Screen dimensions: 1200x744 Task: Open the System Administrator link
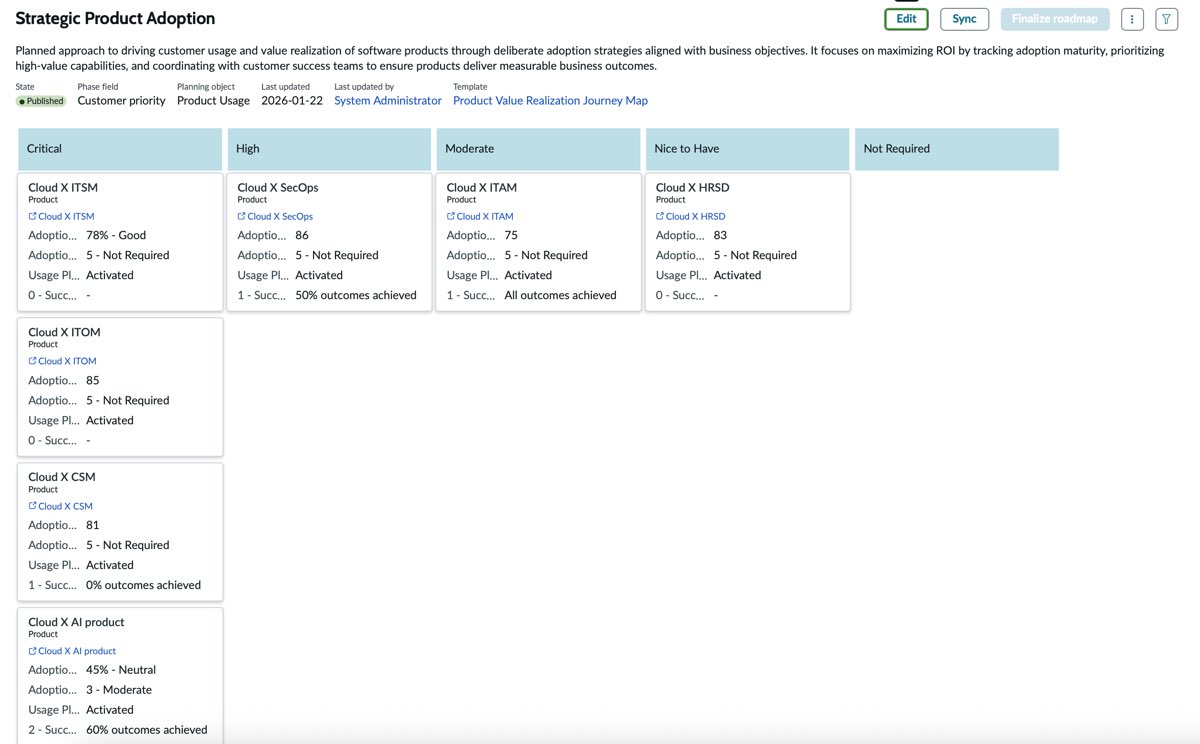[388, 101]
